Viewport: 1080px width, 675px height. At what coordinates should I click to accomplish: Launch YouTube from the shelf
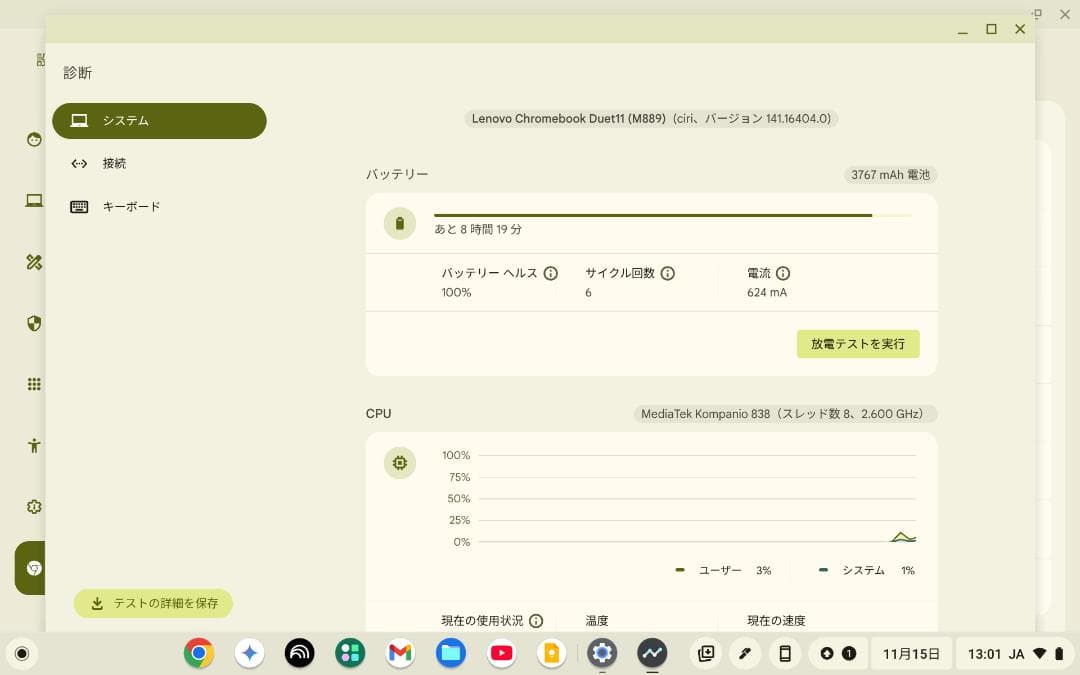(x=501, y=653)
